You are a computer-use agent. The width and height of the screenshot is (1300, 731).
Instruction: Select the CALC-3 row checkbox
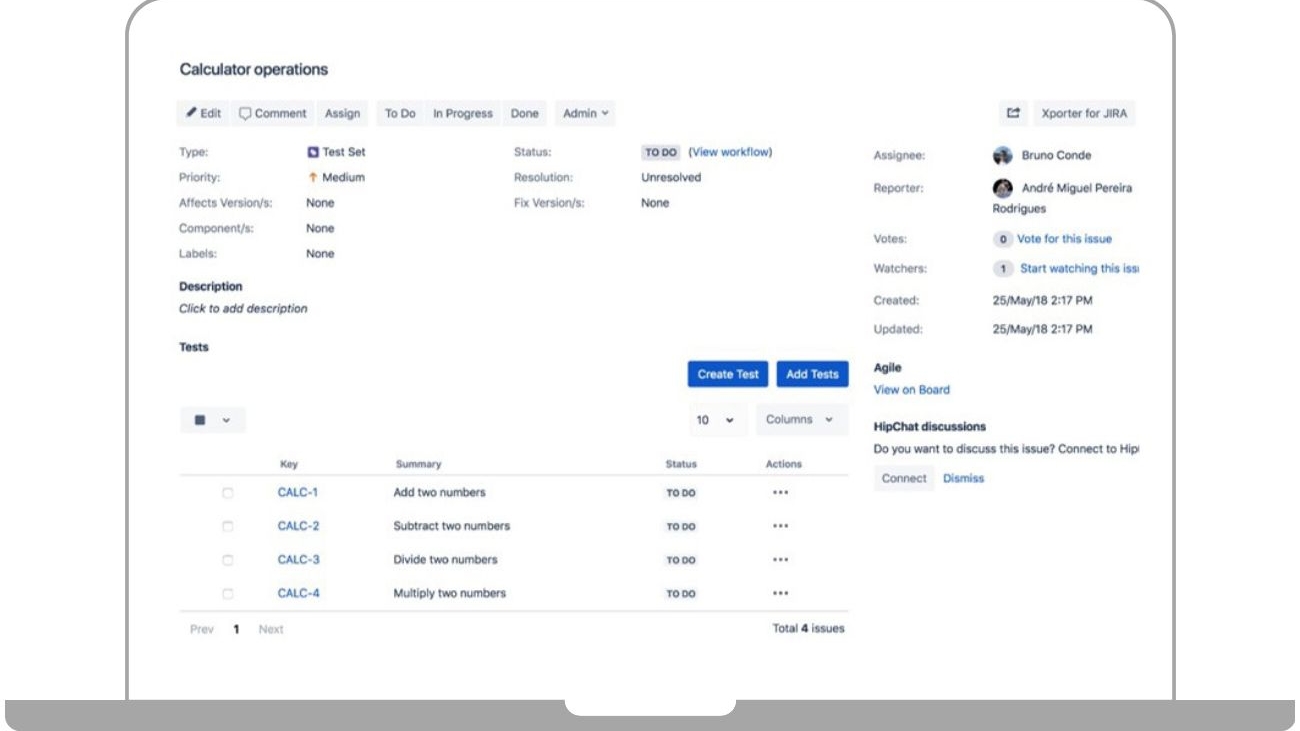[x=227, y=560]
